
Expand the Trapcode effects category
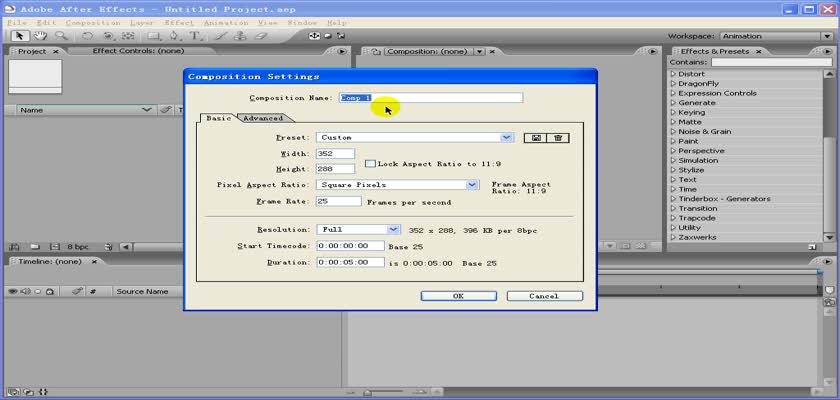click(x=673, y=218)
